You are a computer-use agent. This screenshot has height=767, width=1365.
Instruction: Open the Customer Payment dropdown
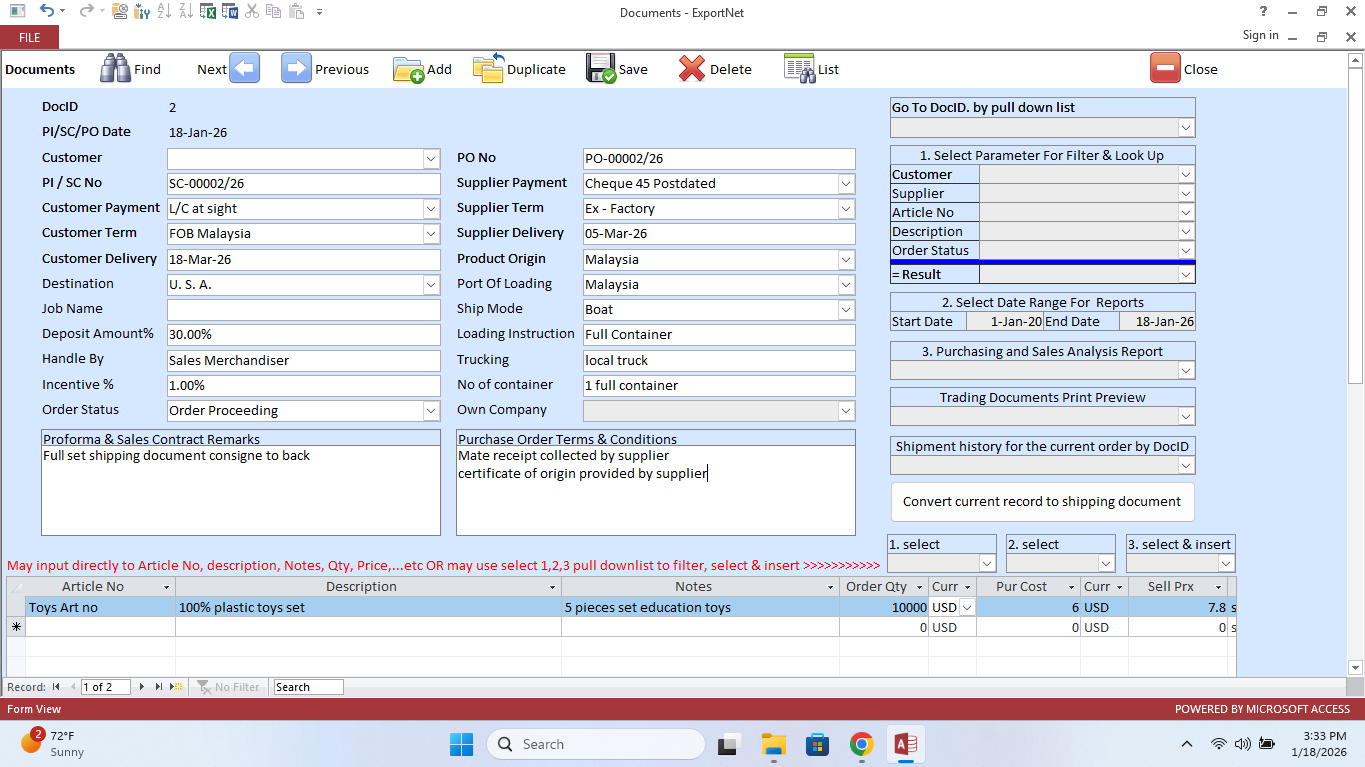click(x=430, y=208)
